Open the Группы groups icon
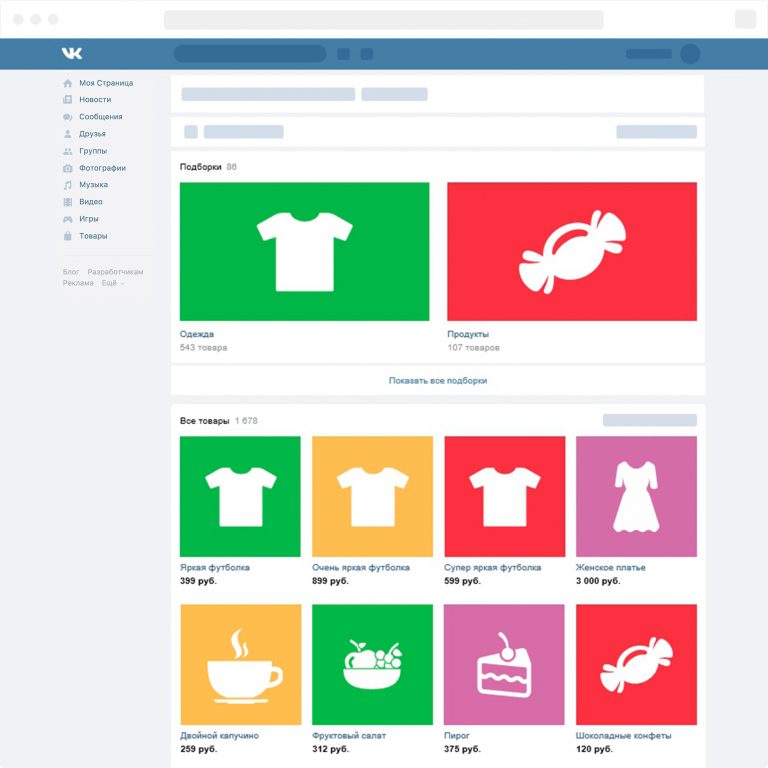Screen dimensions: 768x768 (68, 151)
